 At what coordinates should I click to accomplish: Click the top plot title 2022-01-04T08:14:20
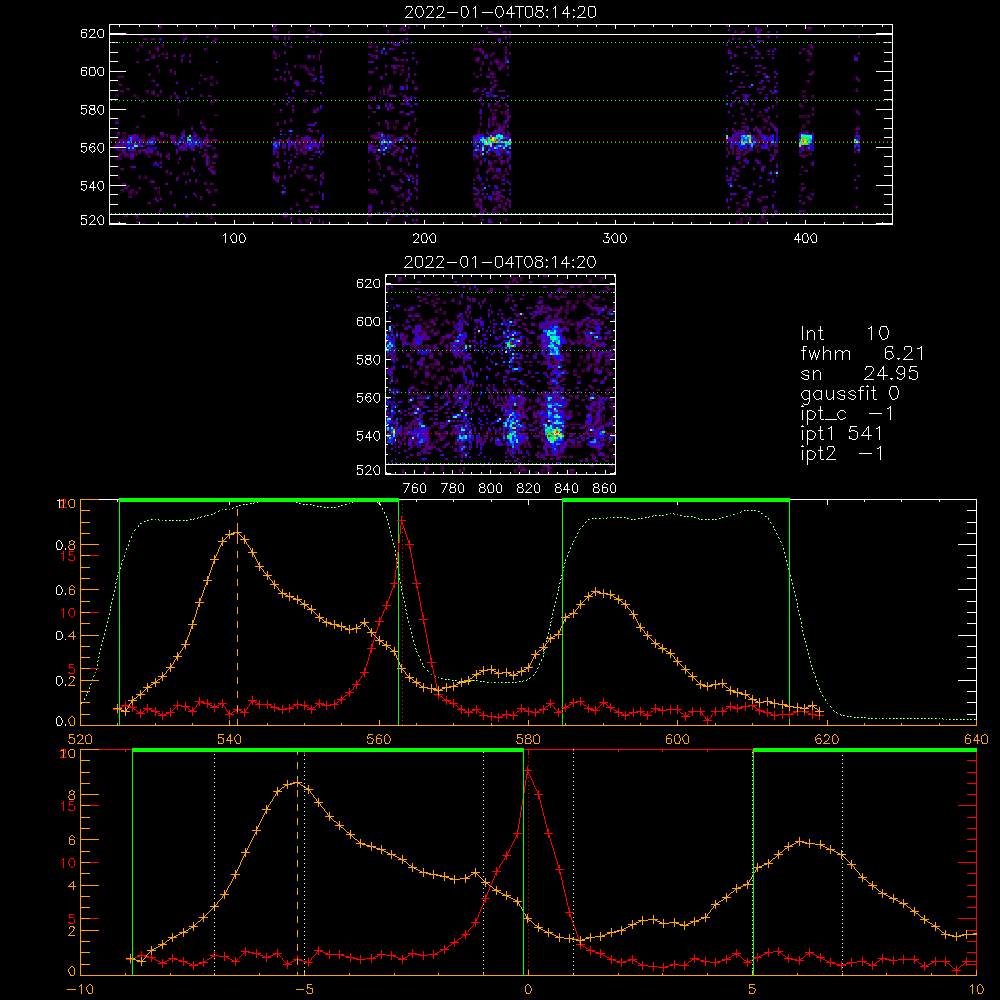(x=500, y=12)
